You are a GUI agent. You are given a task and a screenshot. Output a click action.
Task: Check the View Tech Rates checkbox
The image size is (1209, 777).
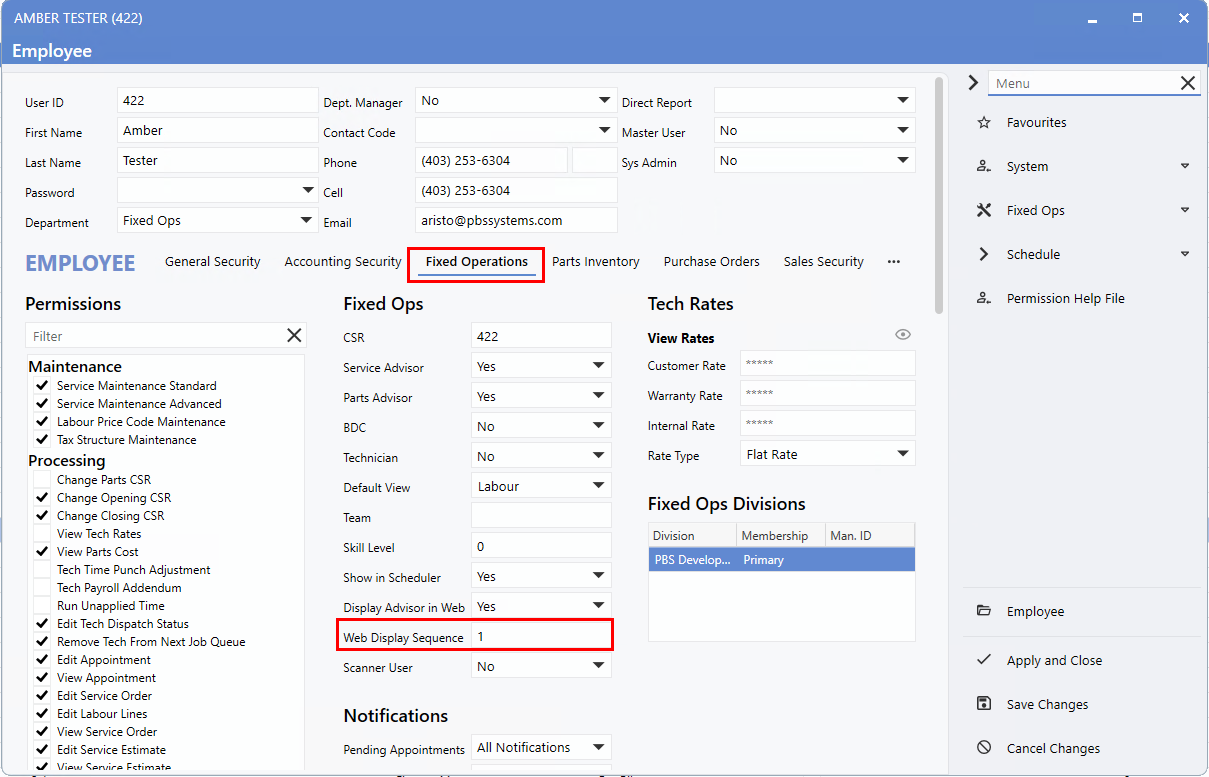click(x=42, y=534)
